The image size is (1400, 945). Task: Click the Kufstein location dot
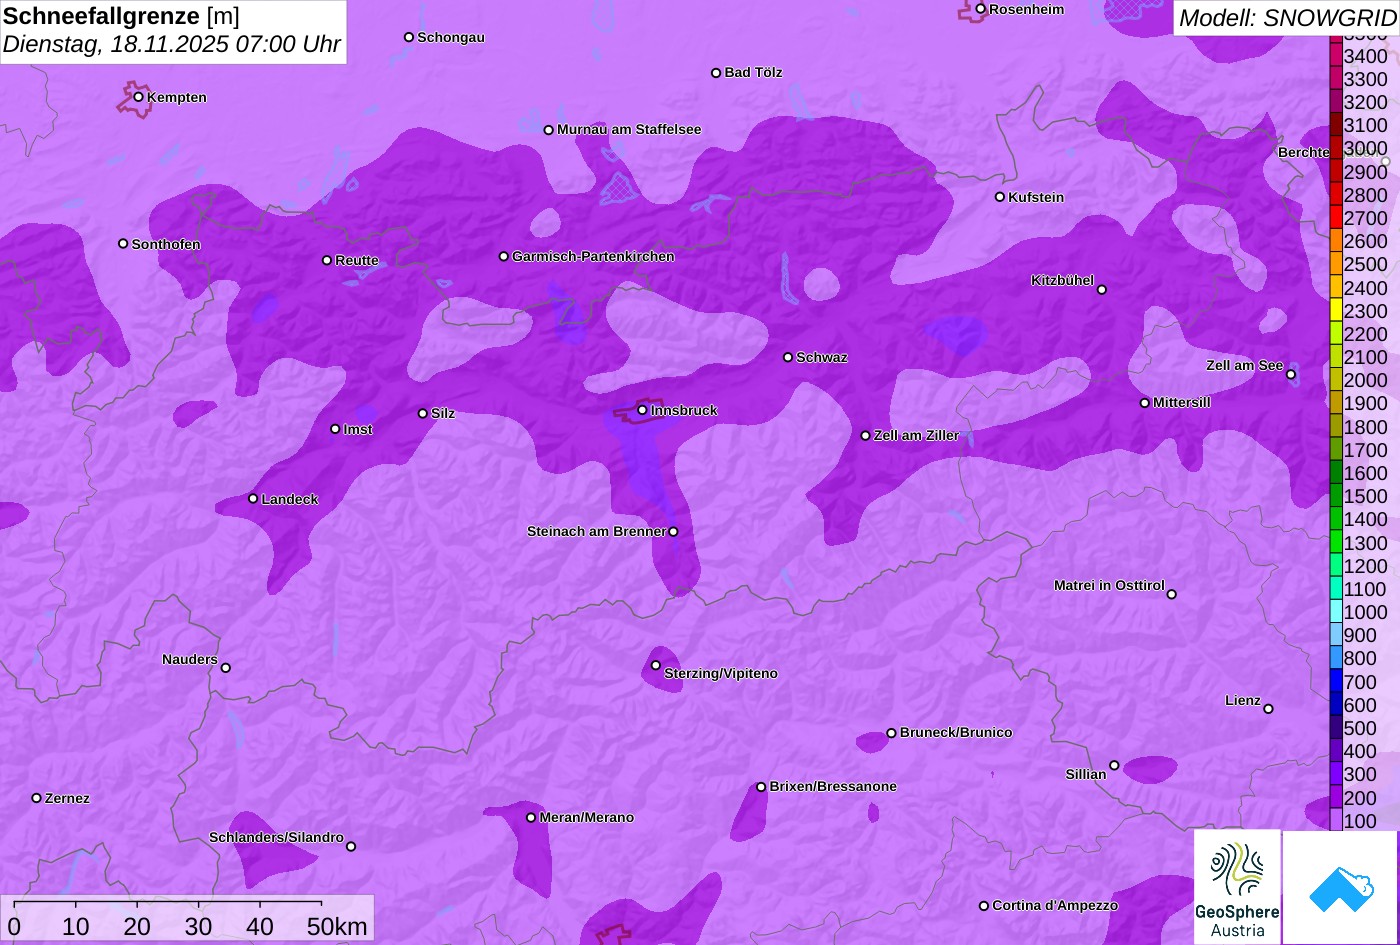[1000, 197]
